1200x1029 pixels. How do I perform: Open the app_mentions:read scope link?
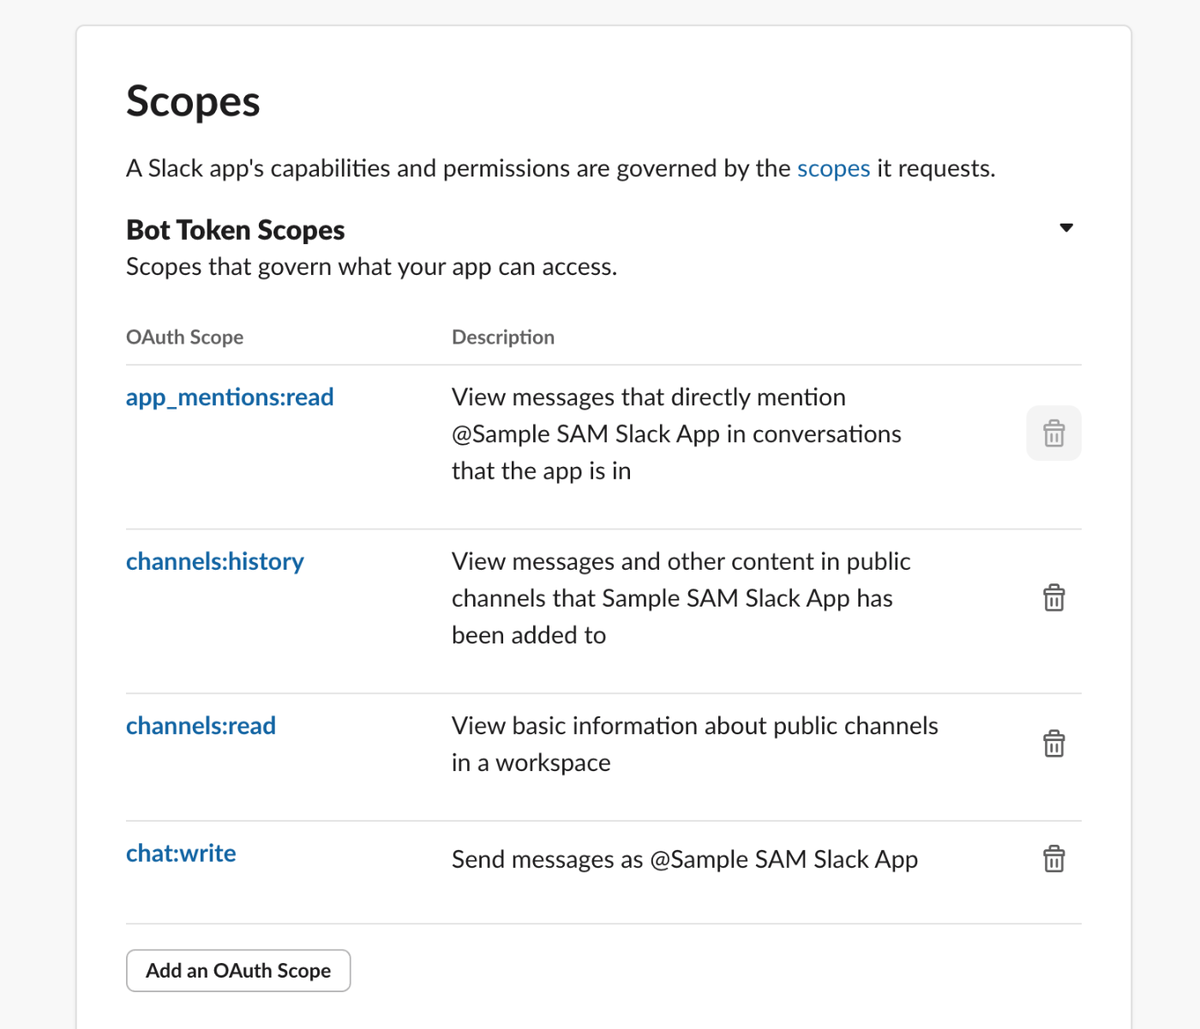tap(230, 397)
